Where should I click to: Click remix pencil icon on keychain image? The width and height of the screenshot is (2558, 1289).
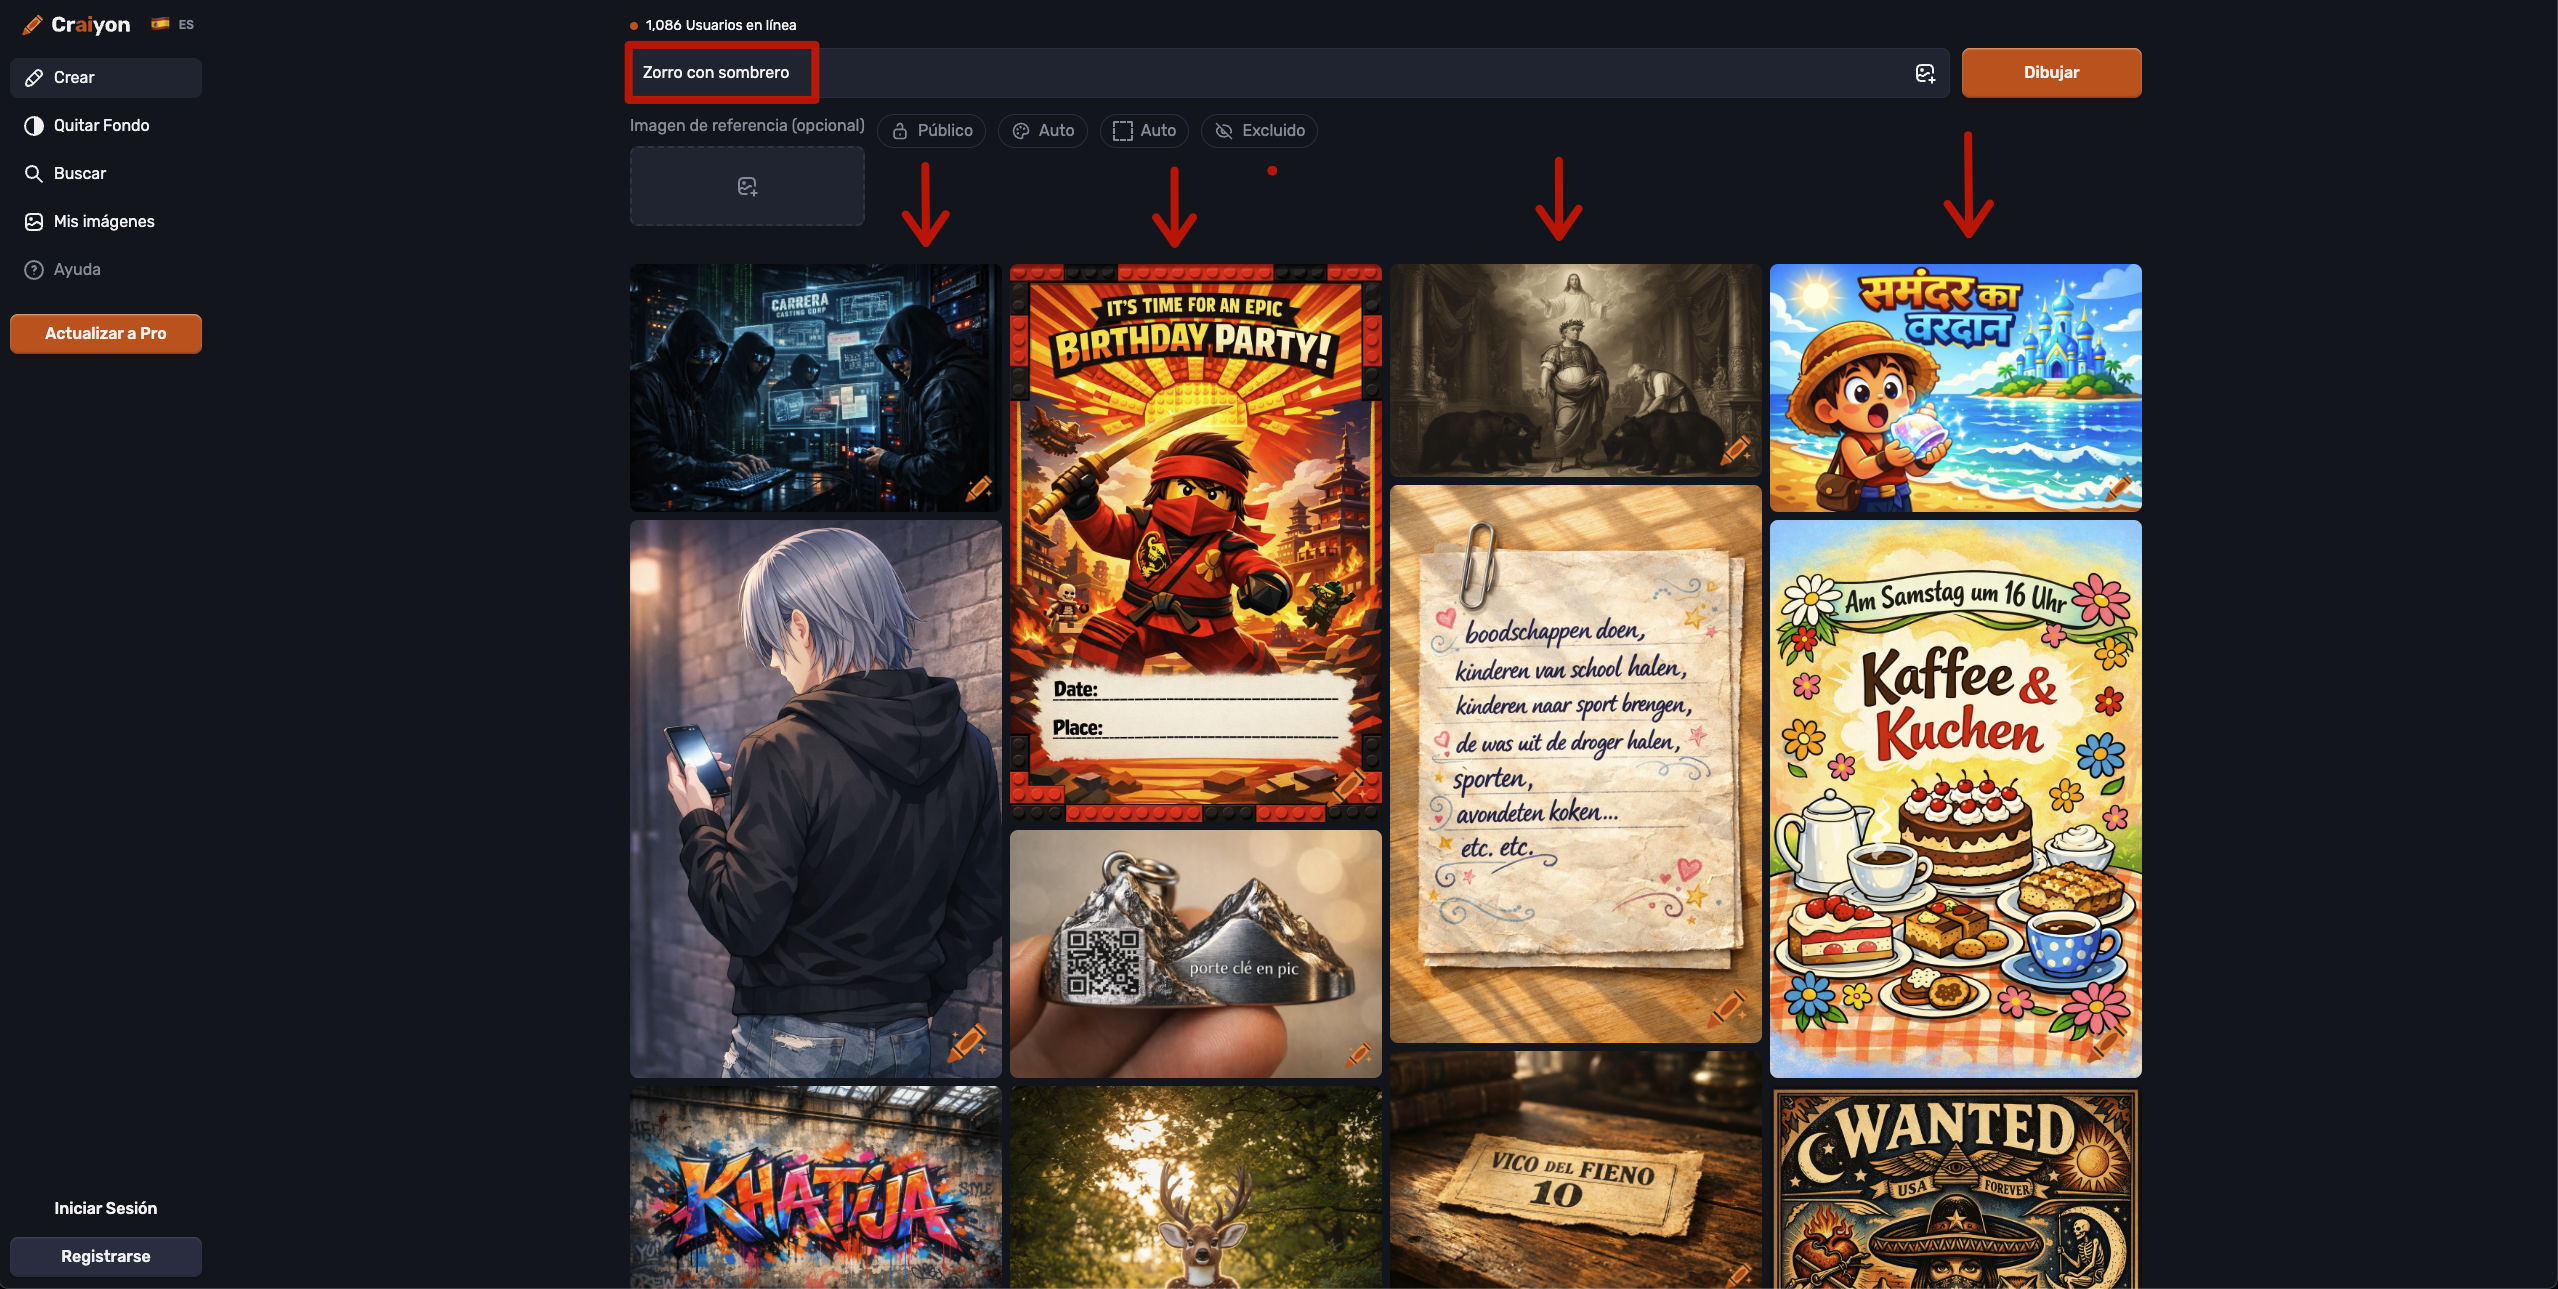coord(1358,1053)
